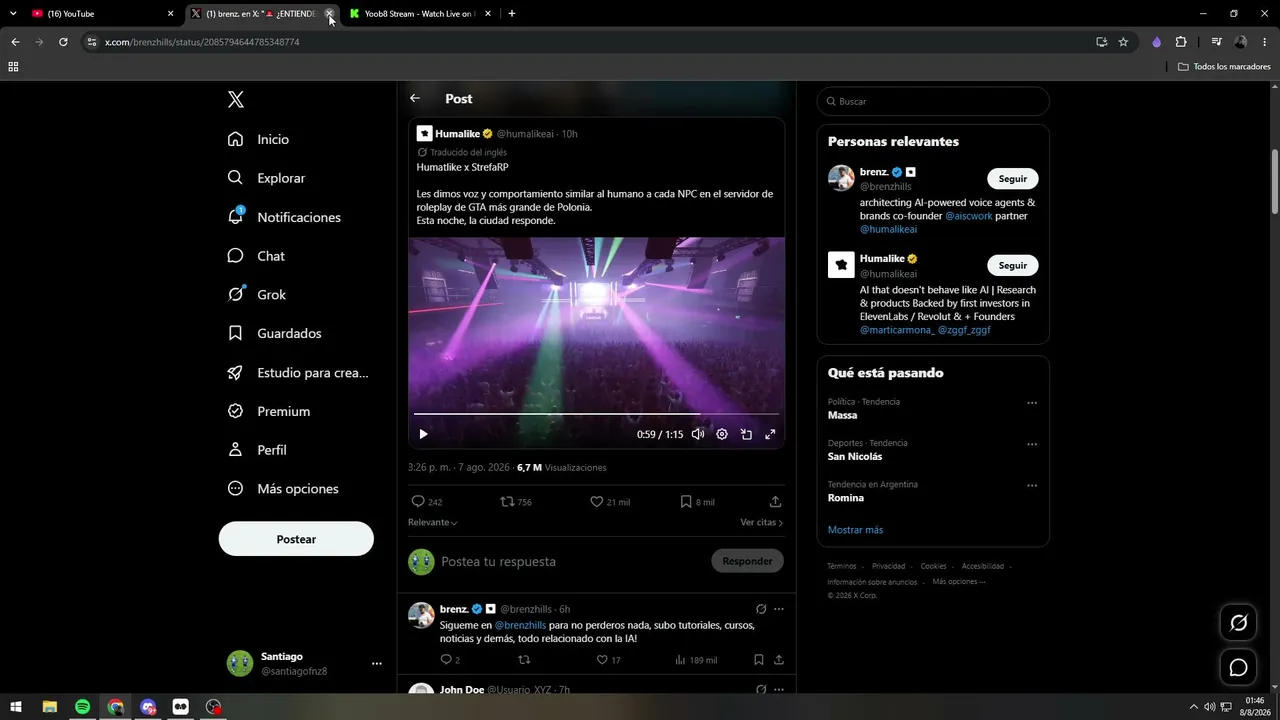Bookmark brenz's reply
The width and height of the screenshot is (1280, 720).
click(759, 660)
